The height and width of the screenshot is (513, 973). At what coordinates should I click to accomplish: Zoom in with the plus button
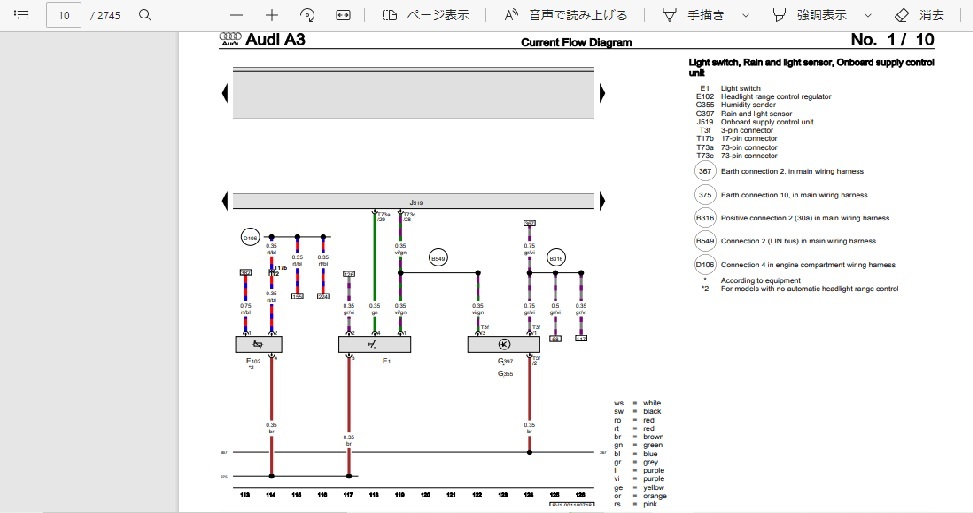tap(272, 15)
